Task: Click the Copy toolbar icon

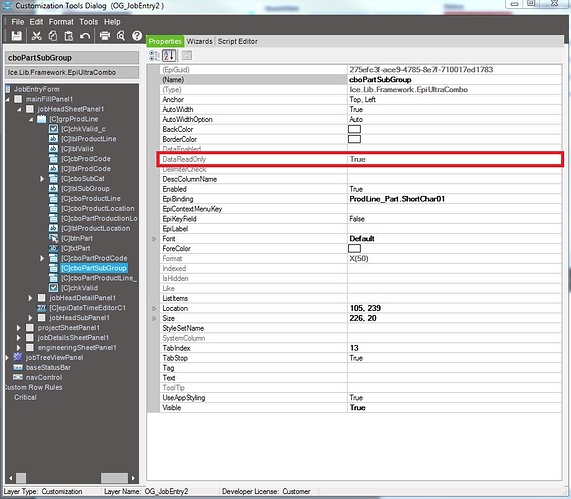Action: point(52,36)
